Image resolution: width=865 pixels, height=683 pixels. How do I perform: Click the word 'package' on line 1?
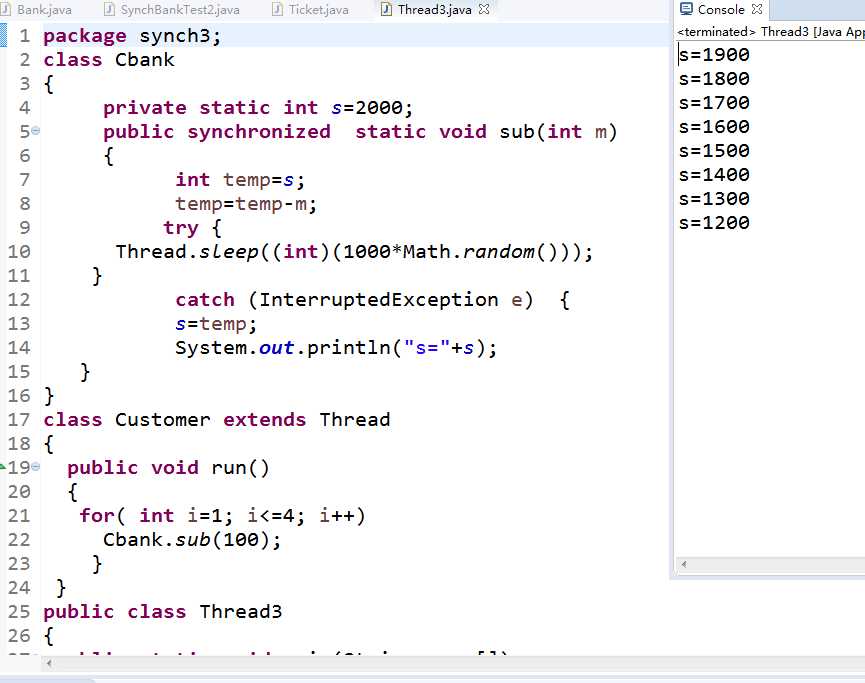85,36
